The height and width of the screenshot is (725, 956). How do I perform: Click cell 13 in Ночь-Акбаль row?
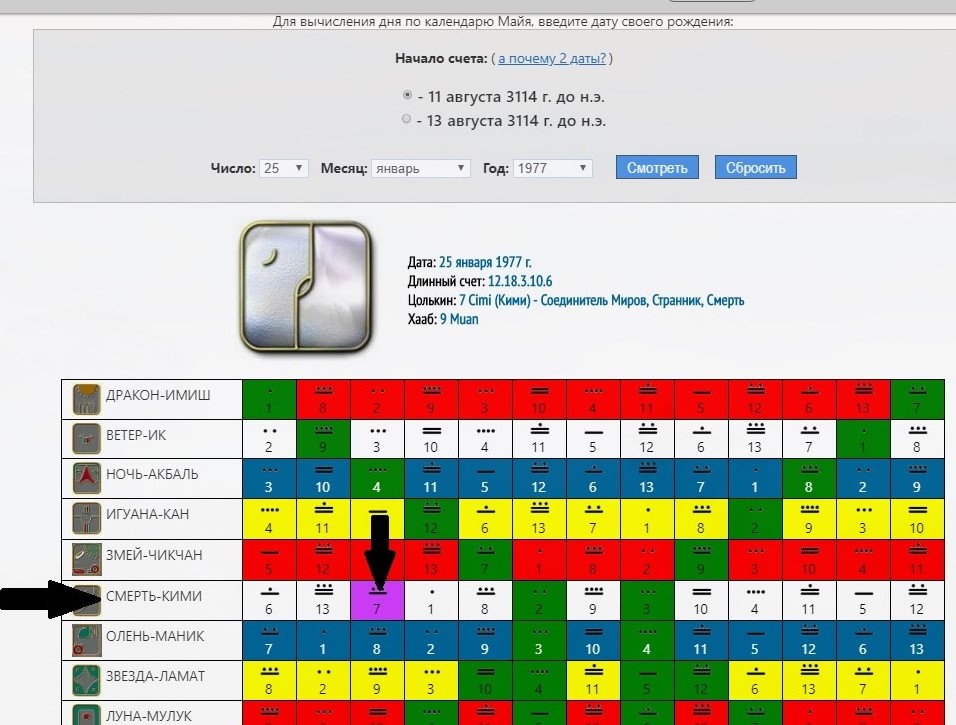647,479
